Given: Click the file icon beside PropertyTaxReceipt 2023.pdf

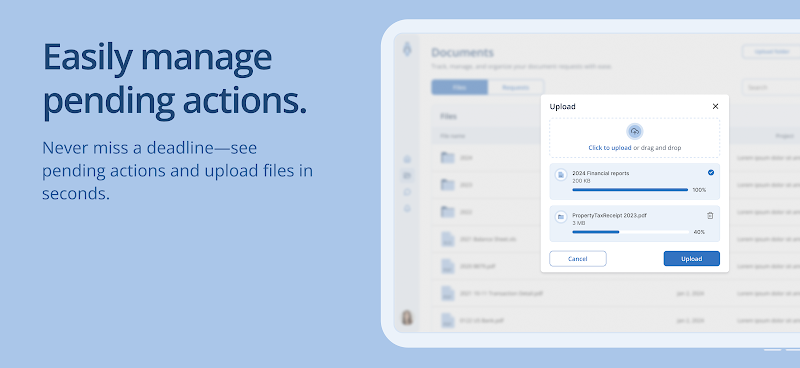Looking at the screenshot, I should [561, 217].
